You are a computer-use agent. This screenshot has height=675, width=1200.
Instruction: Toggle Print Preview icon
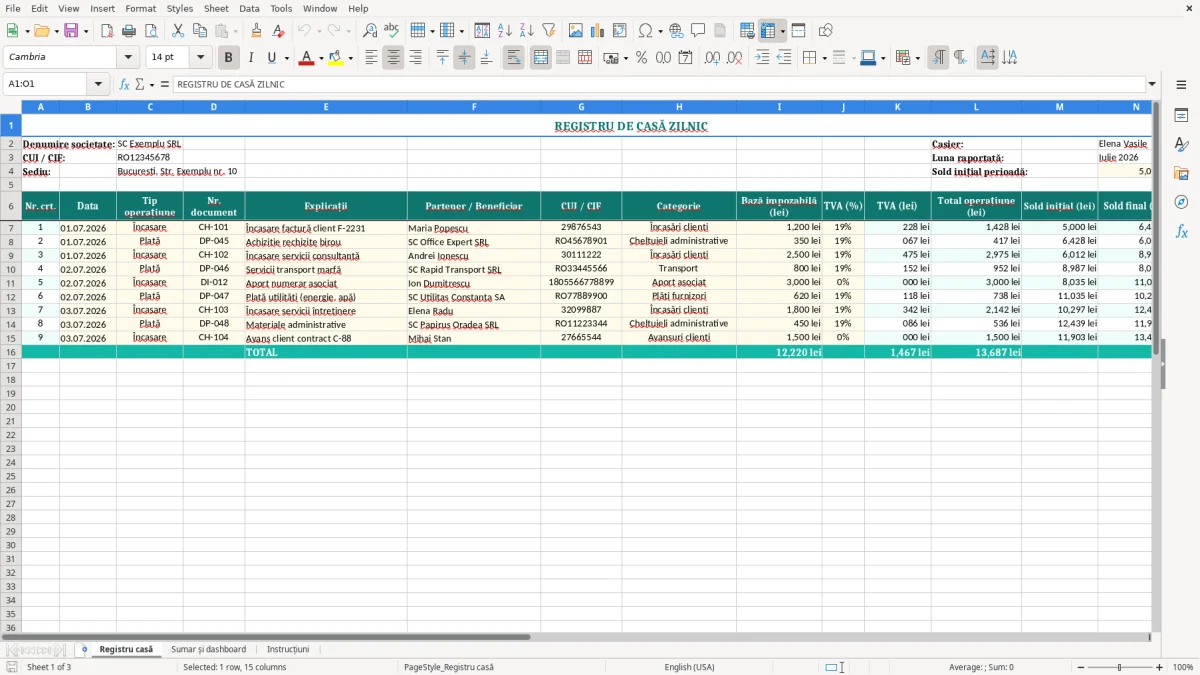(x=152, y=31)
